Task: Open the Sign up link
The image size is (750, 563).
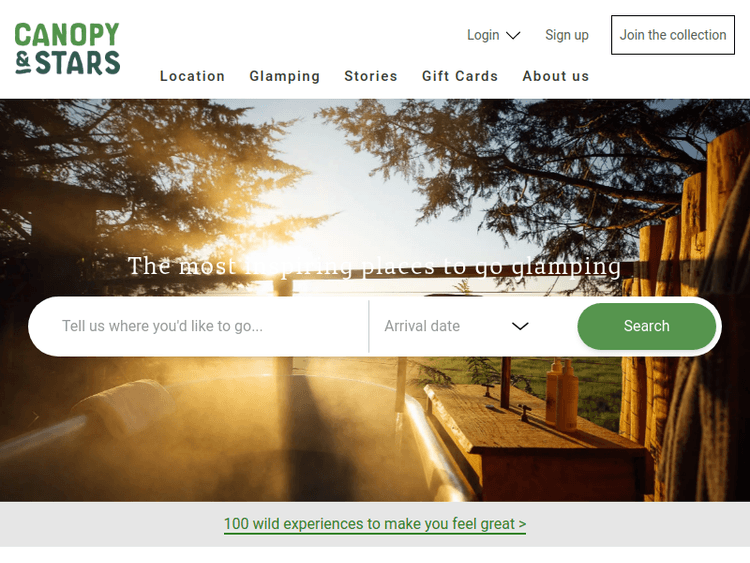Action: [x=567, y=35]
